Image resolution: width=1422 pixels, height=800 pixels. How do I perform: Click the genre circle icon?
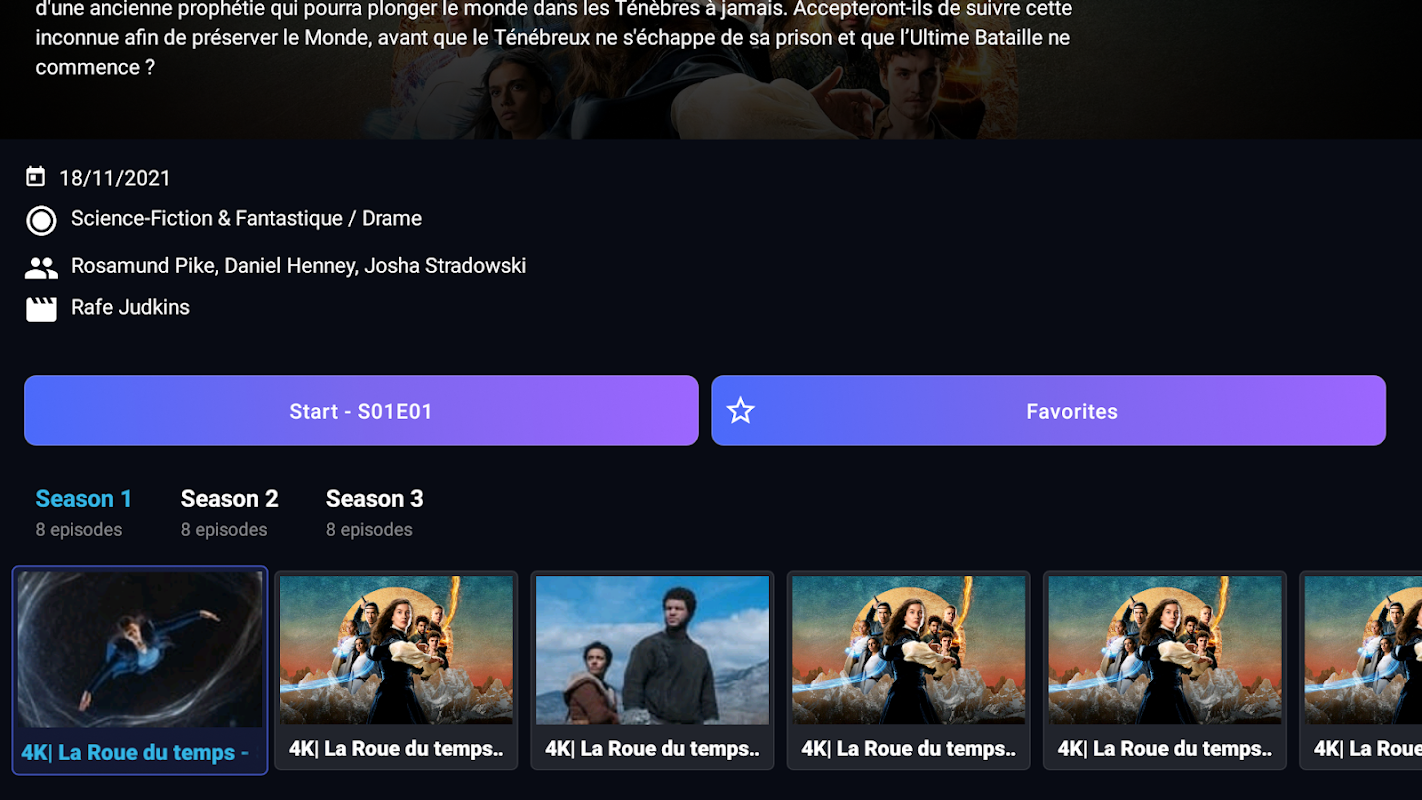pyautogui.click(x=41, y=220)
